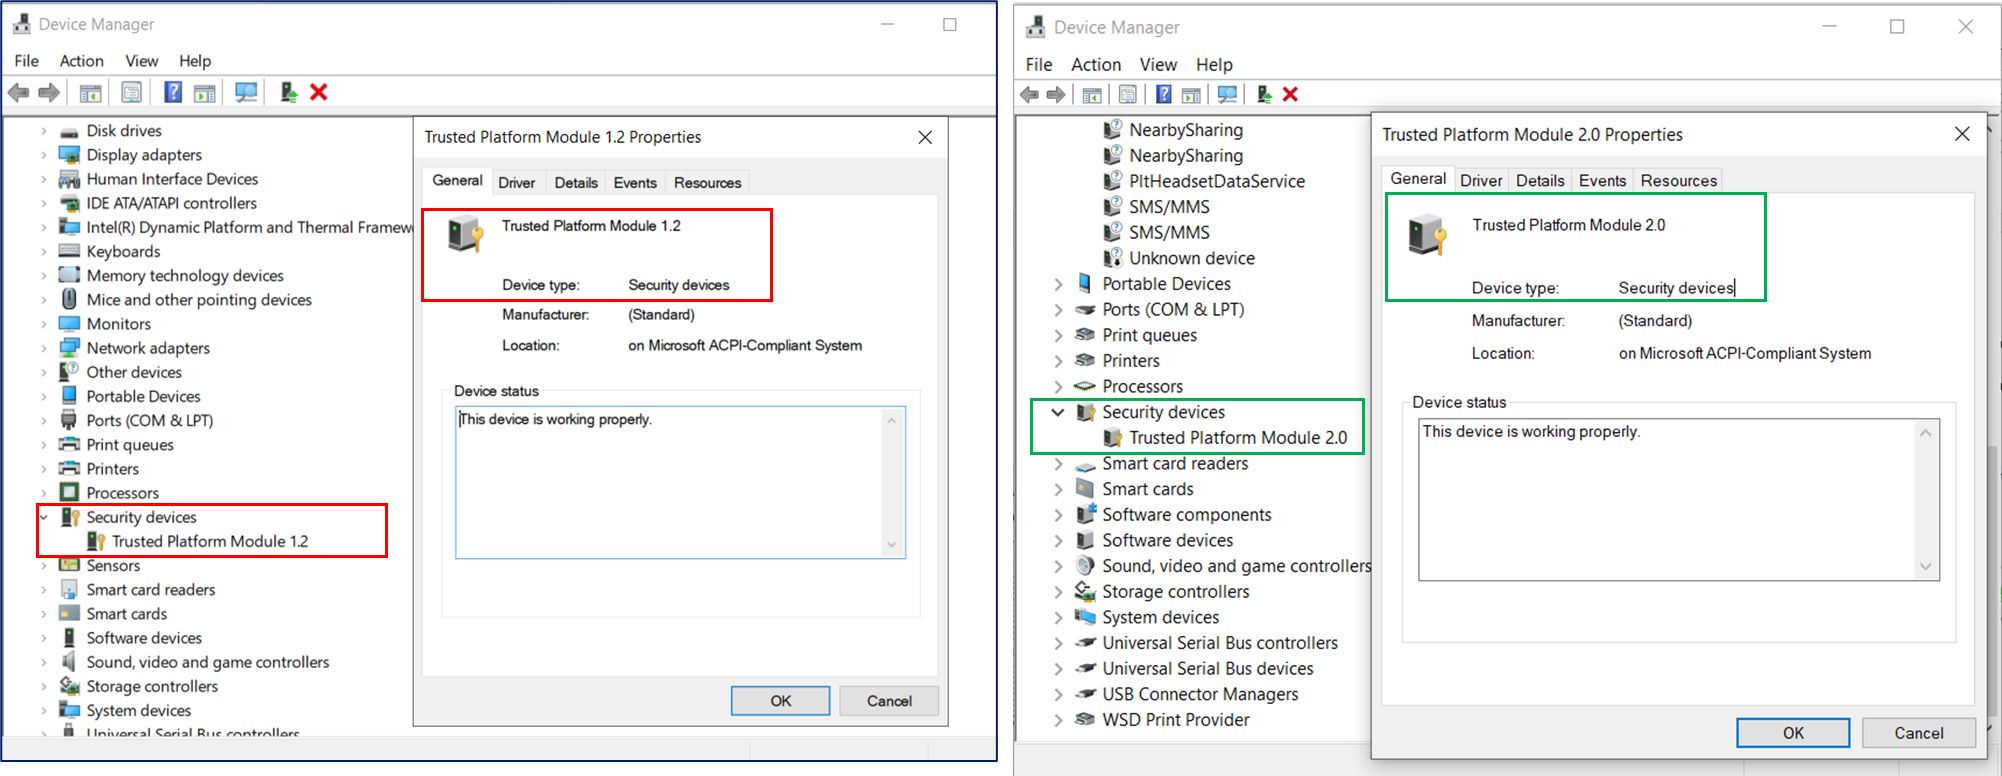Image resolution: width=2002 pixels, height=776 pixels.
Task: Open the Driver tab in TPM 1.2 Properties
Action: [516, 183]
